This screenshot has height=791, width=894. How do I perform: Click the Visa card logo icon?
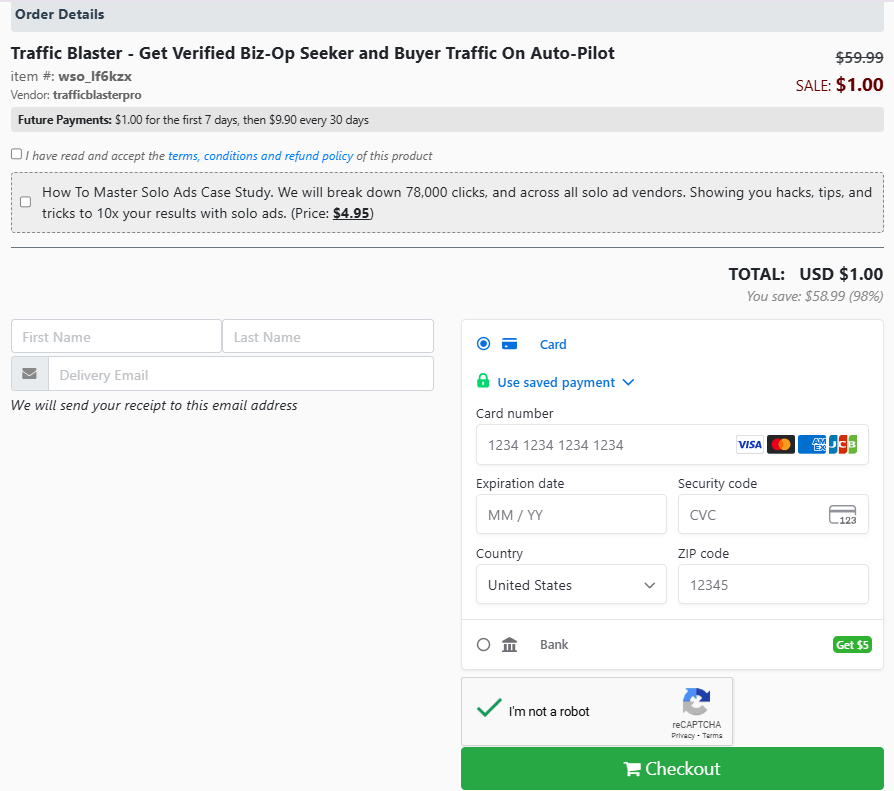click(749, 445)
